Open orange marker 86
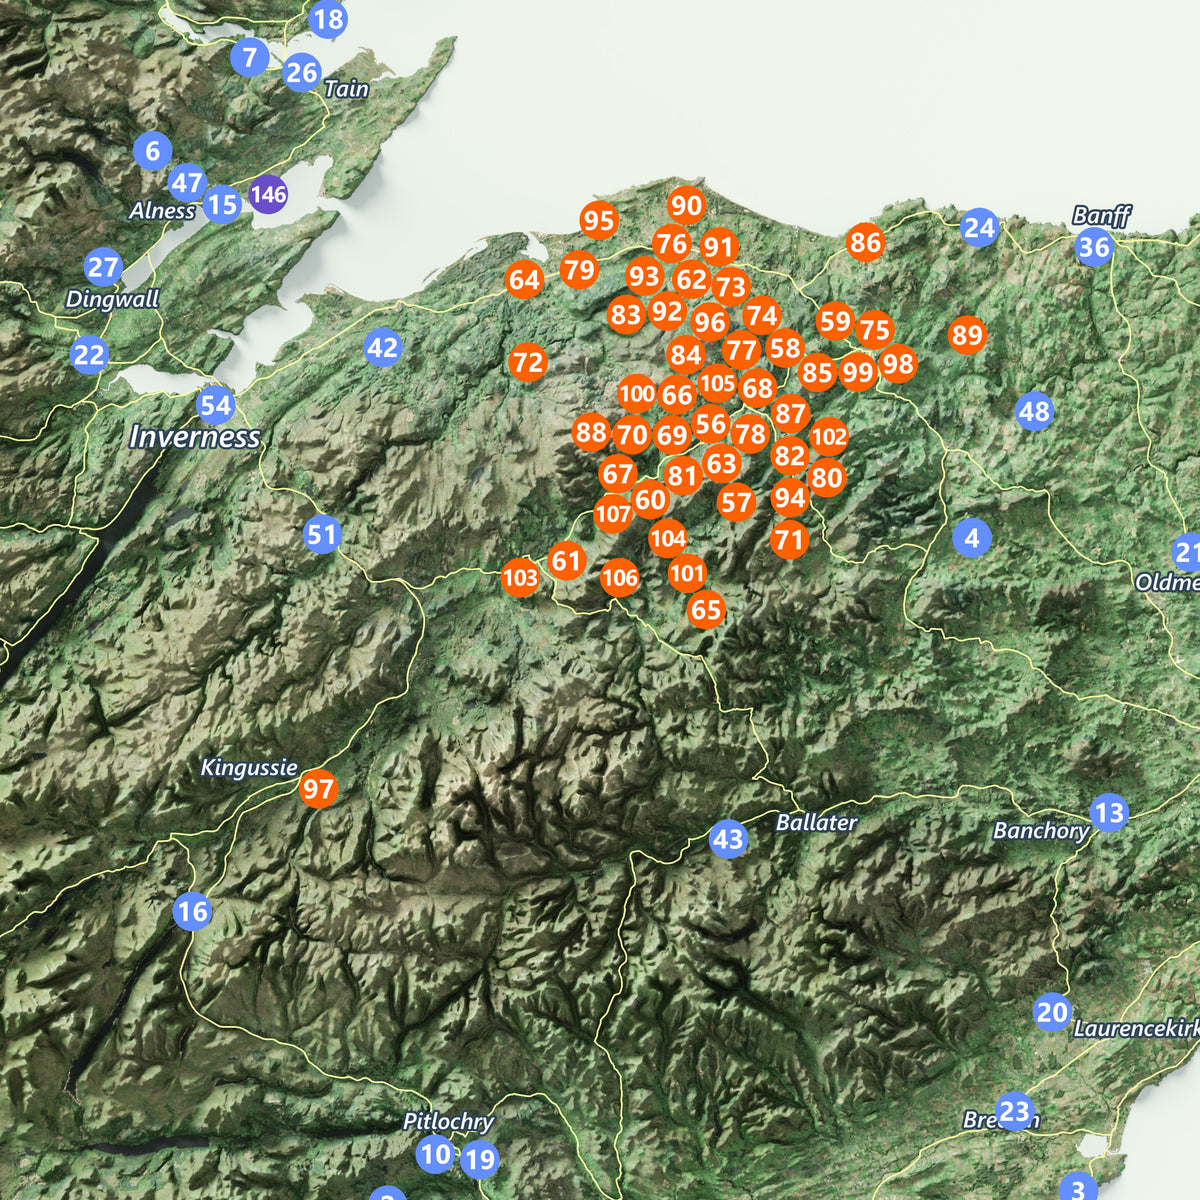This screenshot has height=1200, width=1200. 865,242
